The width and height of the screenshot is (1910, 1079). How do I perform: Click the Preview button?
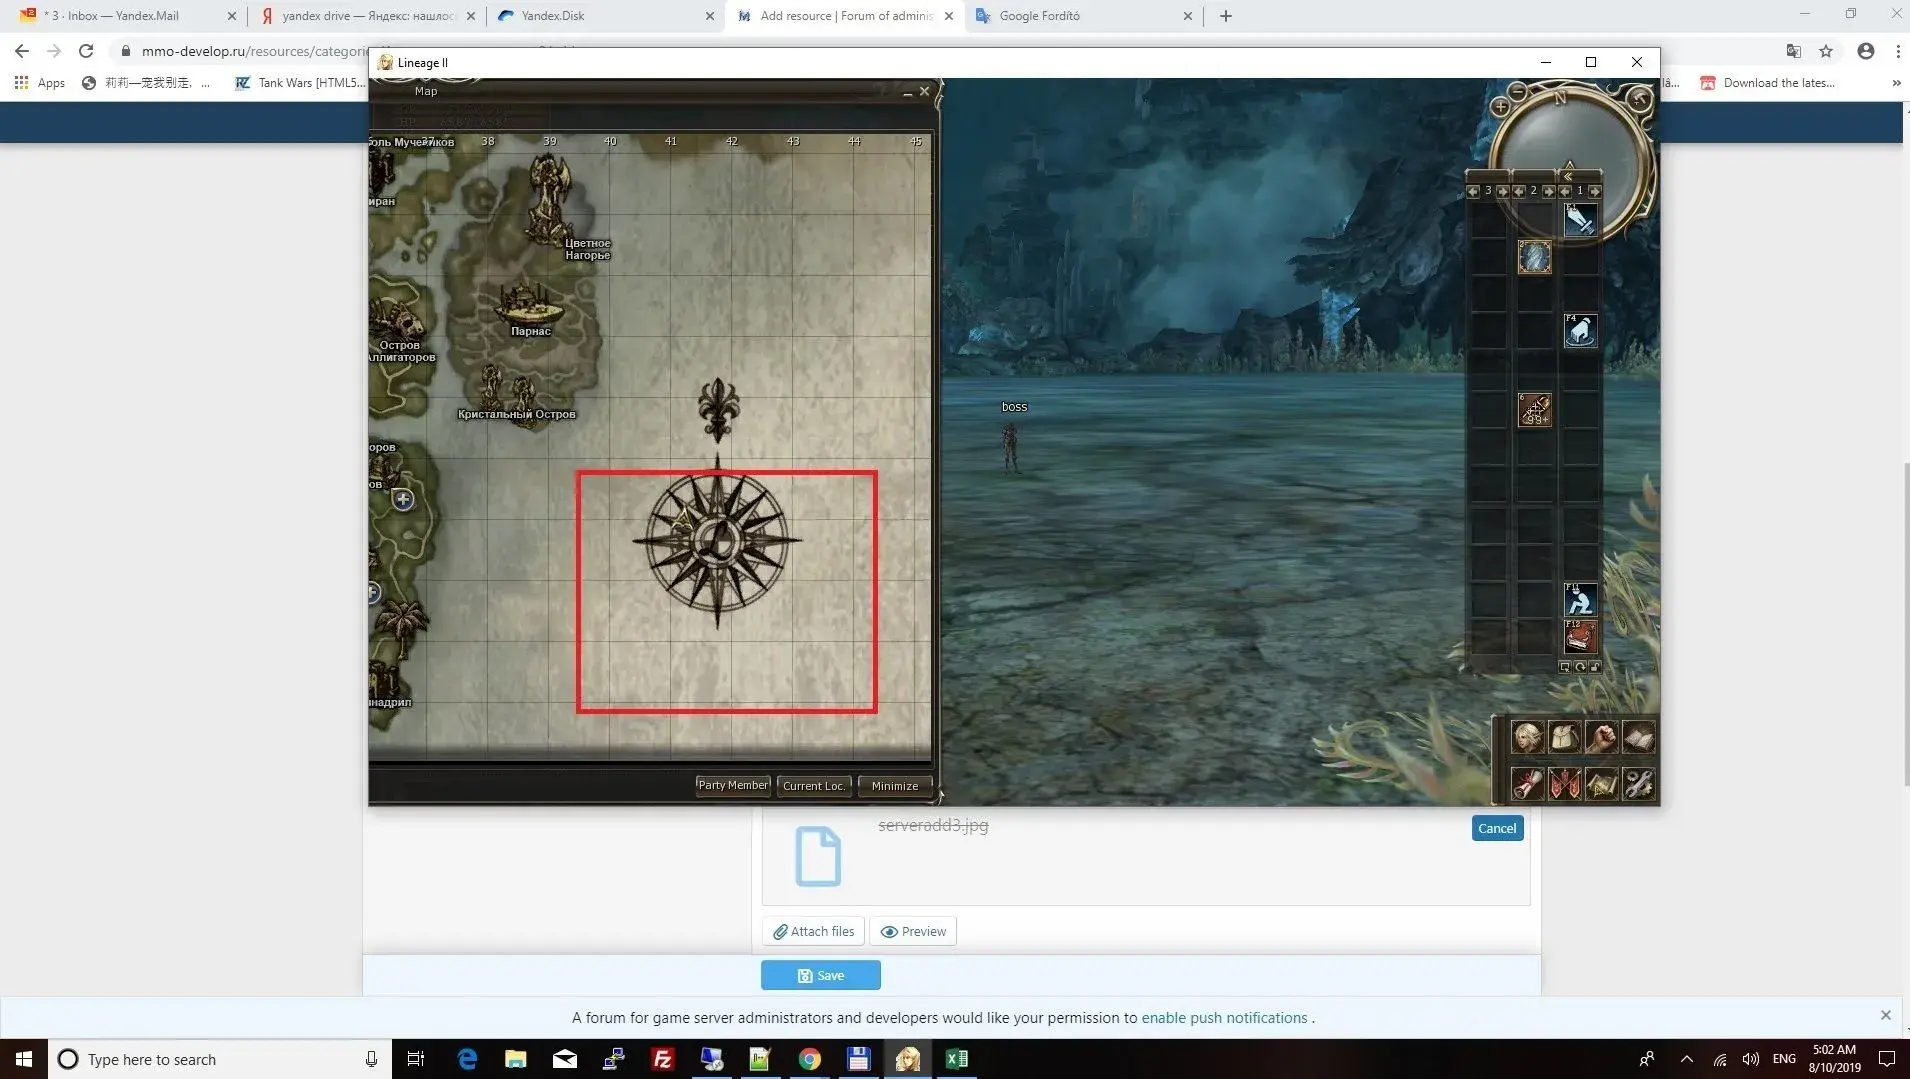click(913, 931)
